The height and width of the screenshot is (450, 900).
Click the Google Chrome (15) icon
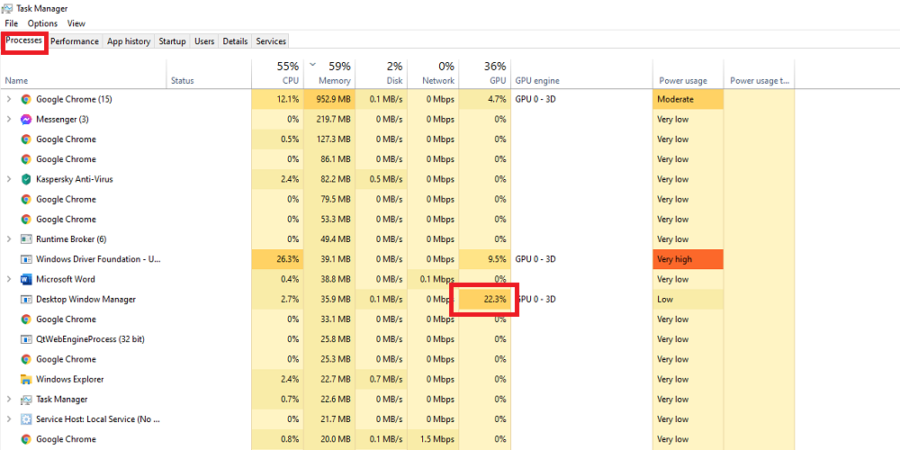point(26,99)
